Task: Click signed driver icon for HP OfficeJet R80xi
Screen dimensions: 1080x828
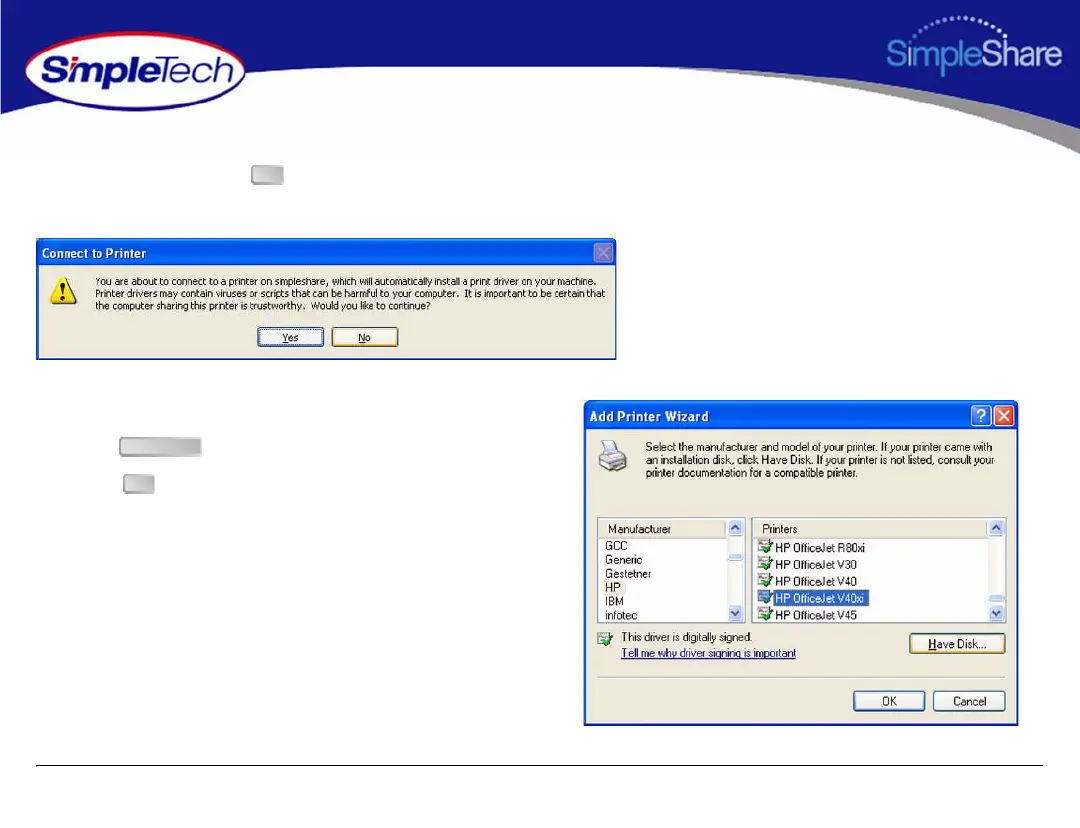Action: coord(765,547)
